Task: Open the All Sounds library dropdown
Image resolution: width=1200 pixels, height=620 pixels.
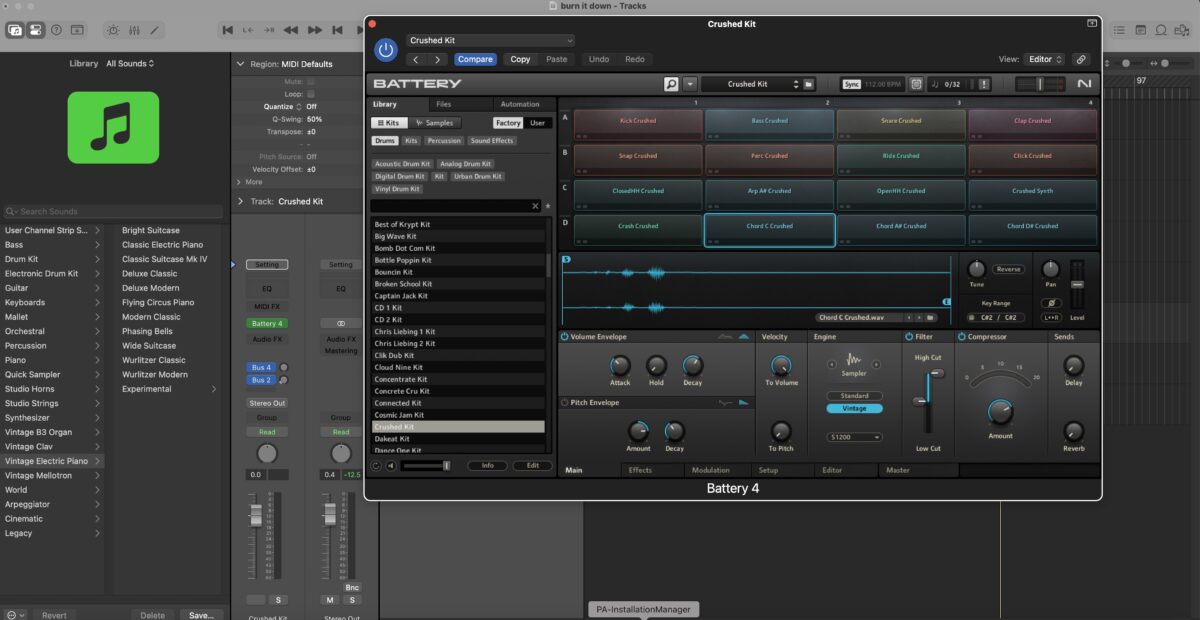Action: pyautogui.click(x=130, y=63)
